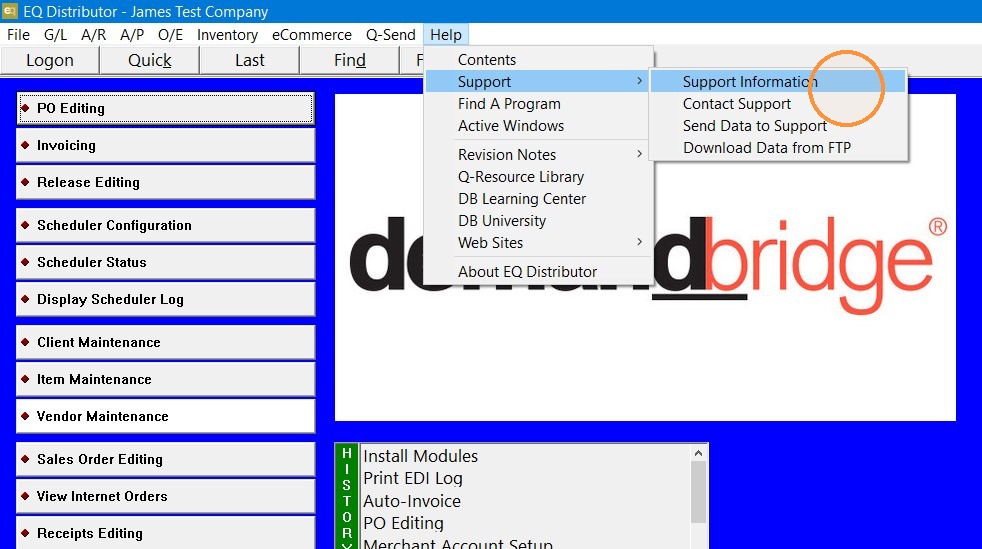Open Scheduler Configuration shortcut
Screen dimensions: 982x549
coord(165,225)
